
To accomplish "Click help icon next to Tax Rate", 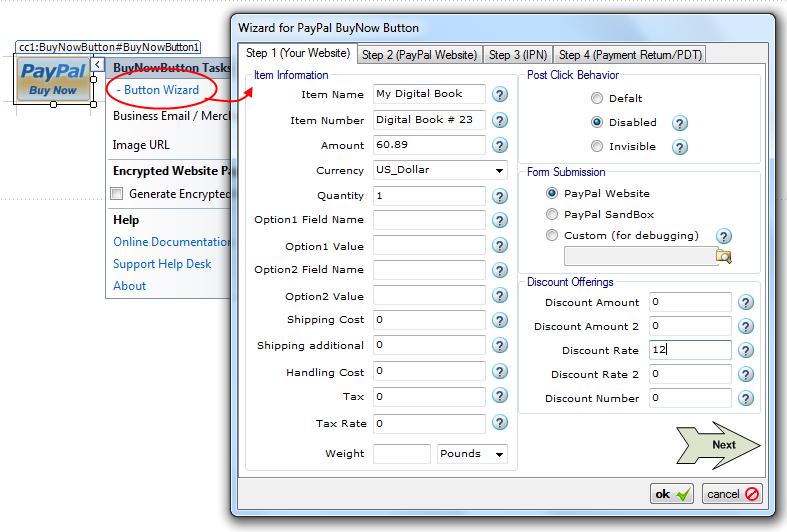I will tap(500, 424).
